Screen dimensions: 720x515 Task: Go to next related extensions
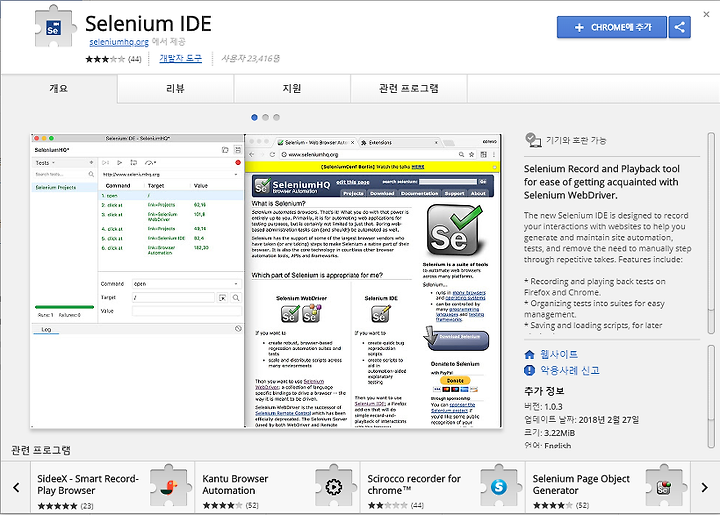704,487
